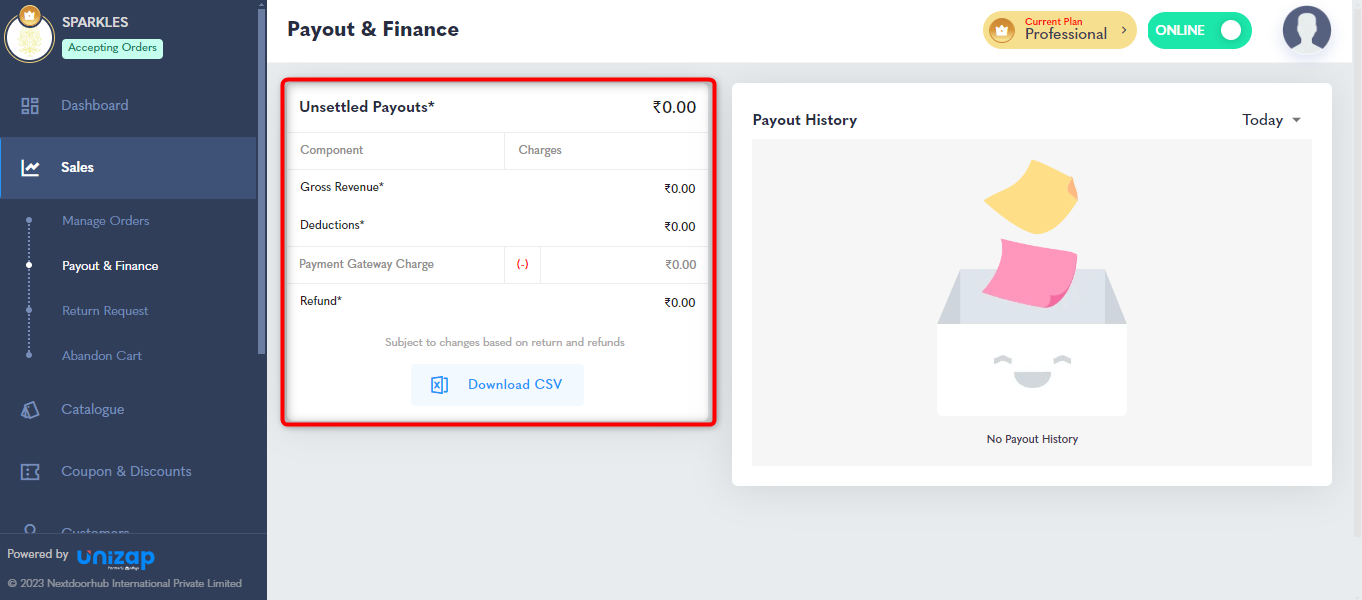Viewport: 1362px width, 600px height.
Task: Open the Today period dropdown
Action: tap(1271, 120)
